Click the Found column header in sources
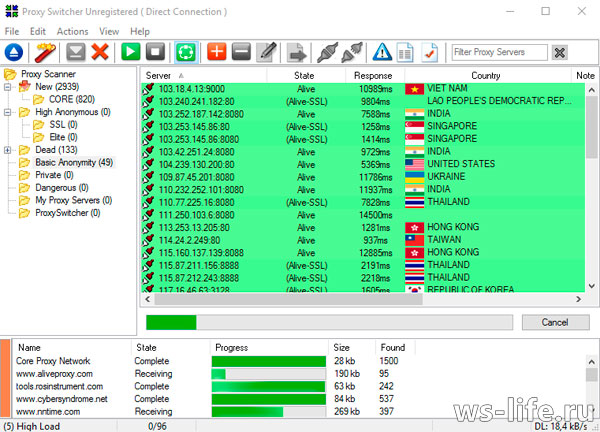The width and height of the screenshot is (600, 432). (x=394, y=347)
